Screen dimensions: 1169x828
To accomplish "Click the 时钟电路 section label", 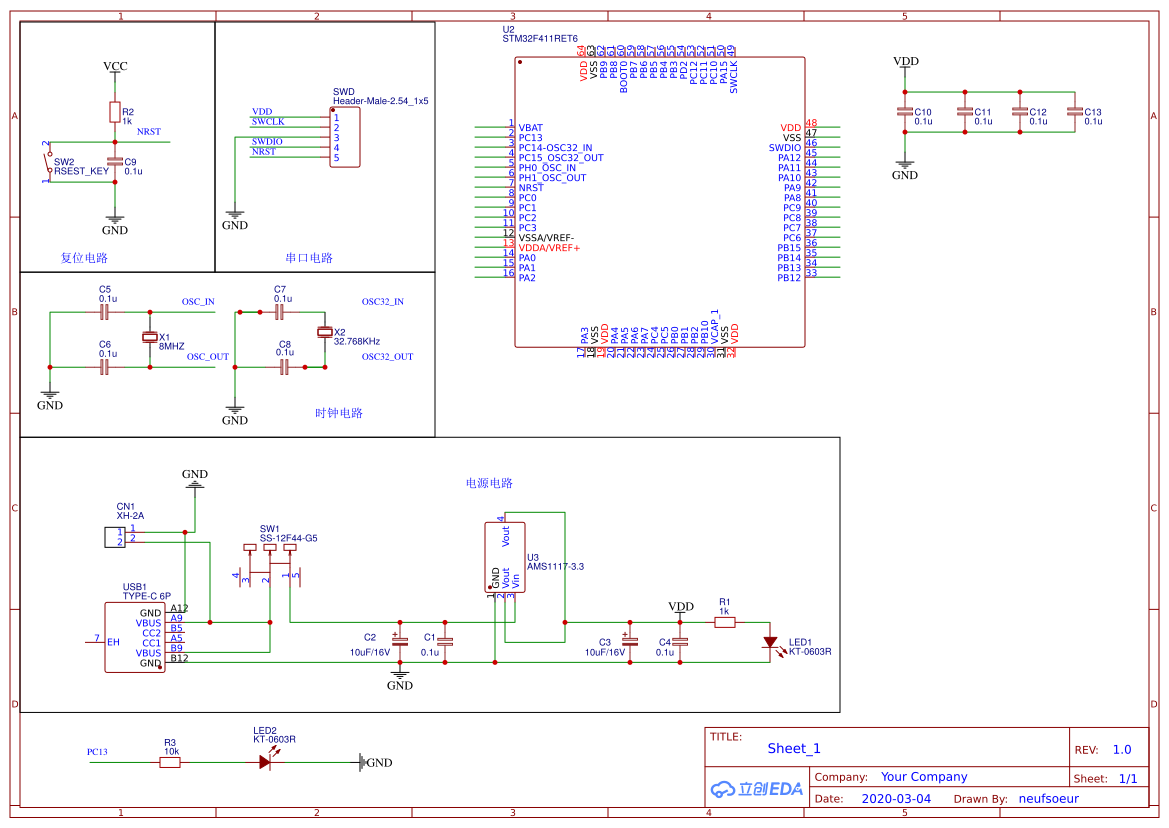I will pyautogui.click(x=338, y=413).
